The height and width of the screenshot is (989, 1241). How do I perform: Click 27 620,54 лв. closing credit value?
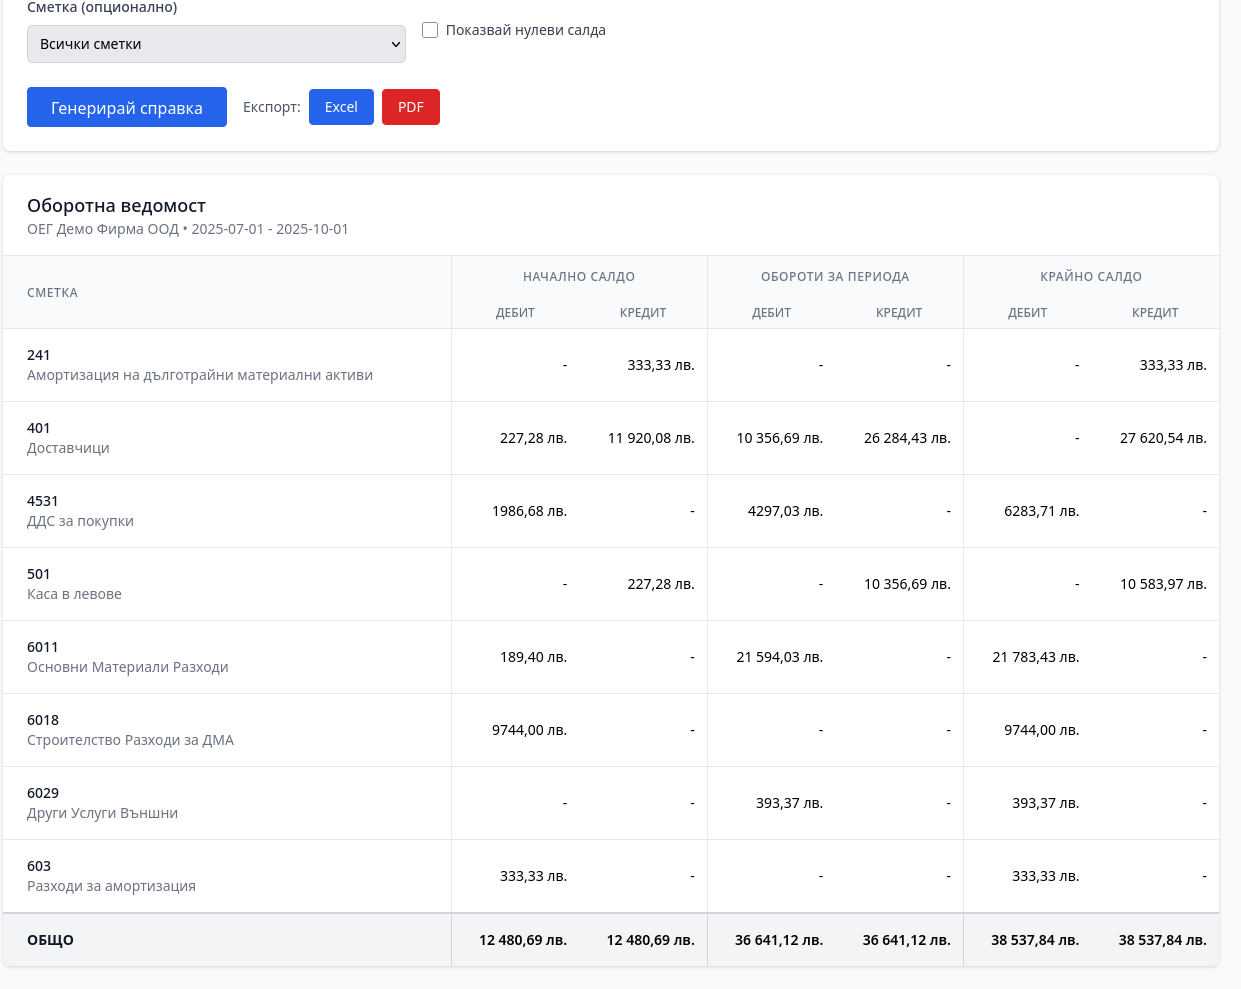point(1163,438)
